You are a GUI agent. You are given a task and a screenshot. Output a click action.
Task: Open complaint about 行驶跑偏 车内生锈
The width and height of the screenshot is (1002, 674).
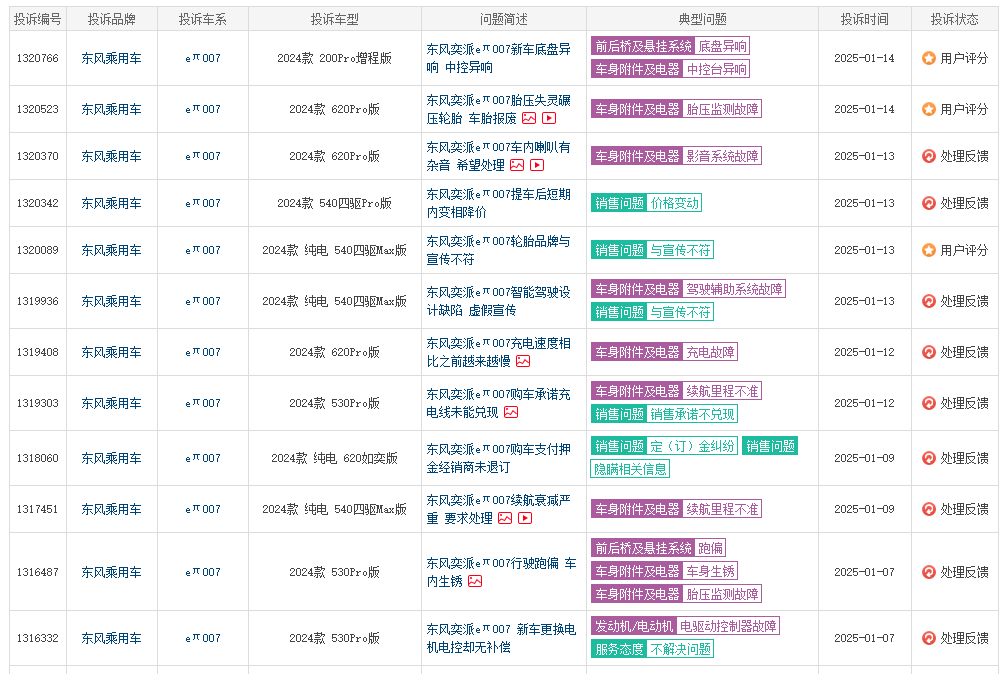501,572
